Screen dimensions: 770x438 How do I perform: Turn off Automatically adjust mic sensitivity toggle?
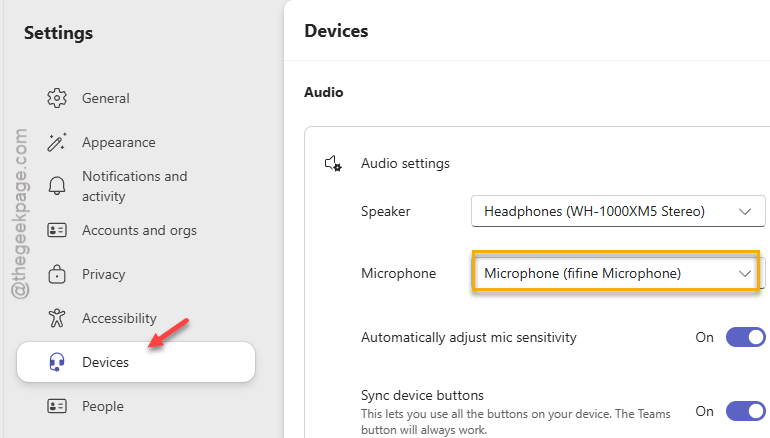click(x=745, y=337)
